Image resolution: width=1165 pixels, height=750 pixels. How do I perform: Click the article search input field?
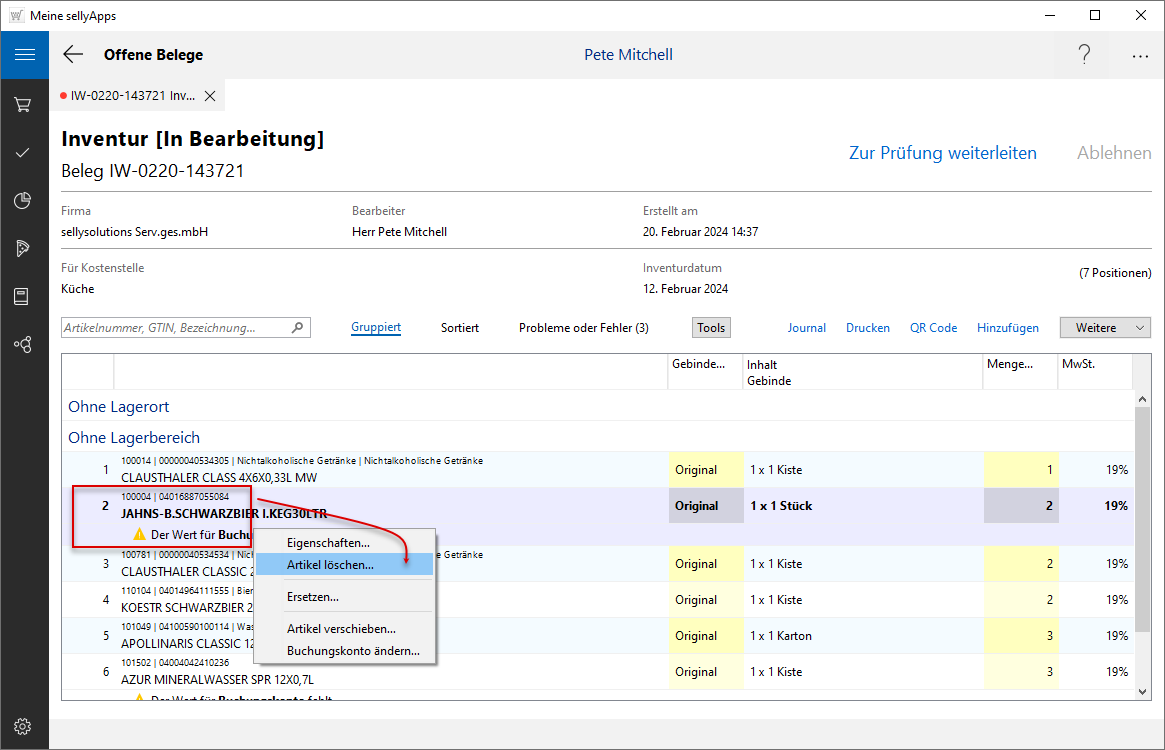point(176,328)
